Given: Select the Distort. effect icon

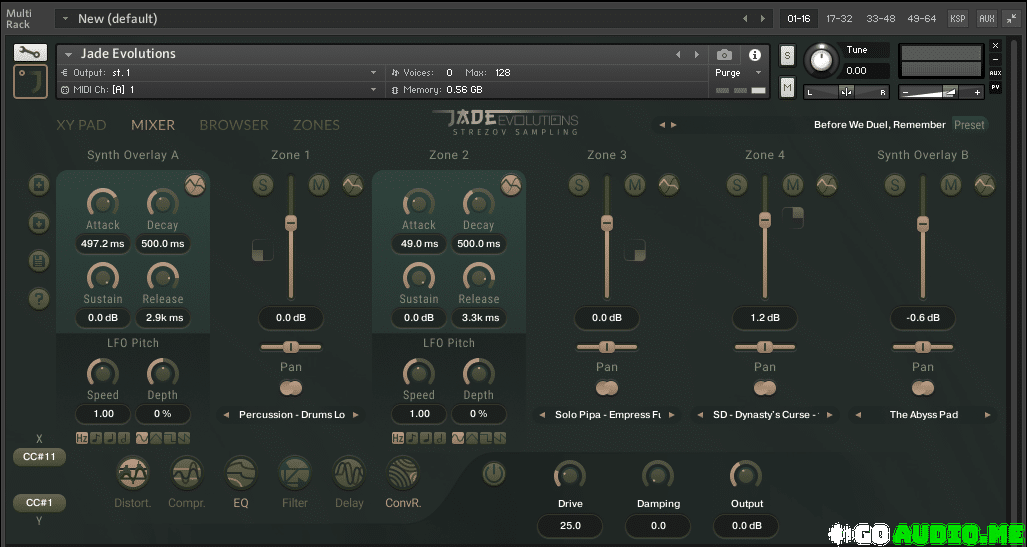Looking at the screenshot, I should pyautogui.click(x=133, y=473).
